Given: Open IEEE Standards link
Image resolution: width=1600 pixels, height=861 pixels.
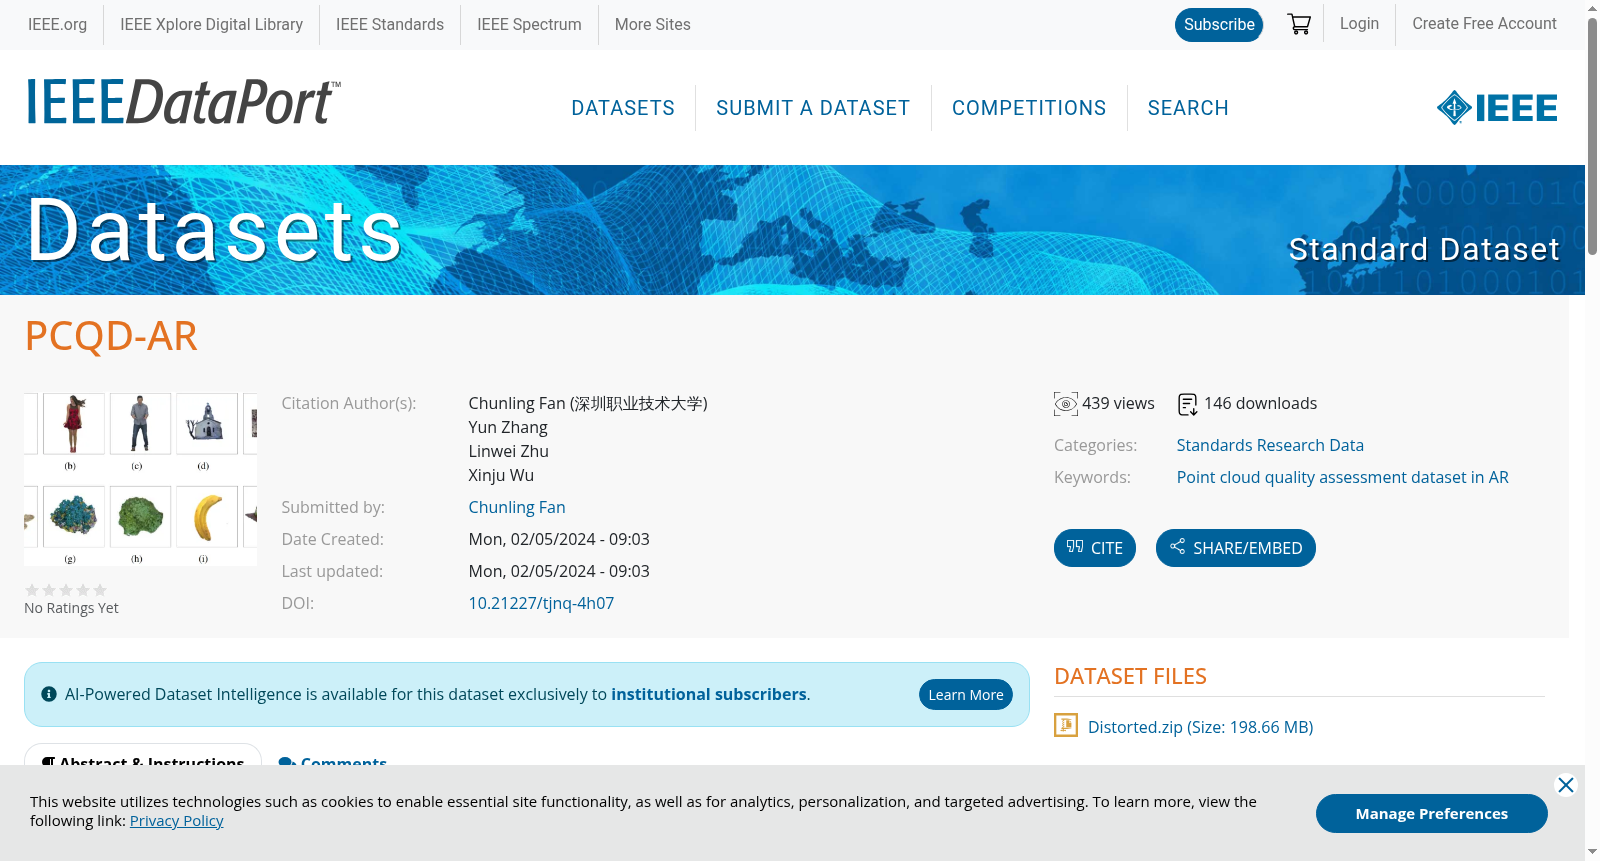Looking at the screenshot, I should click(x=390, y=24).
